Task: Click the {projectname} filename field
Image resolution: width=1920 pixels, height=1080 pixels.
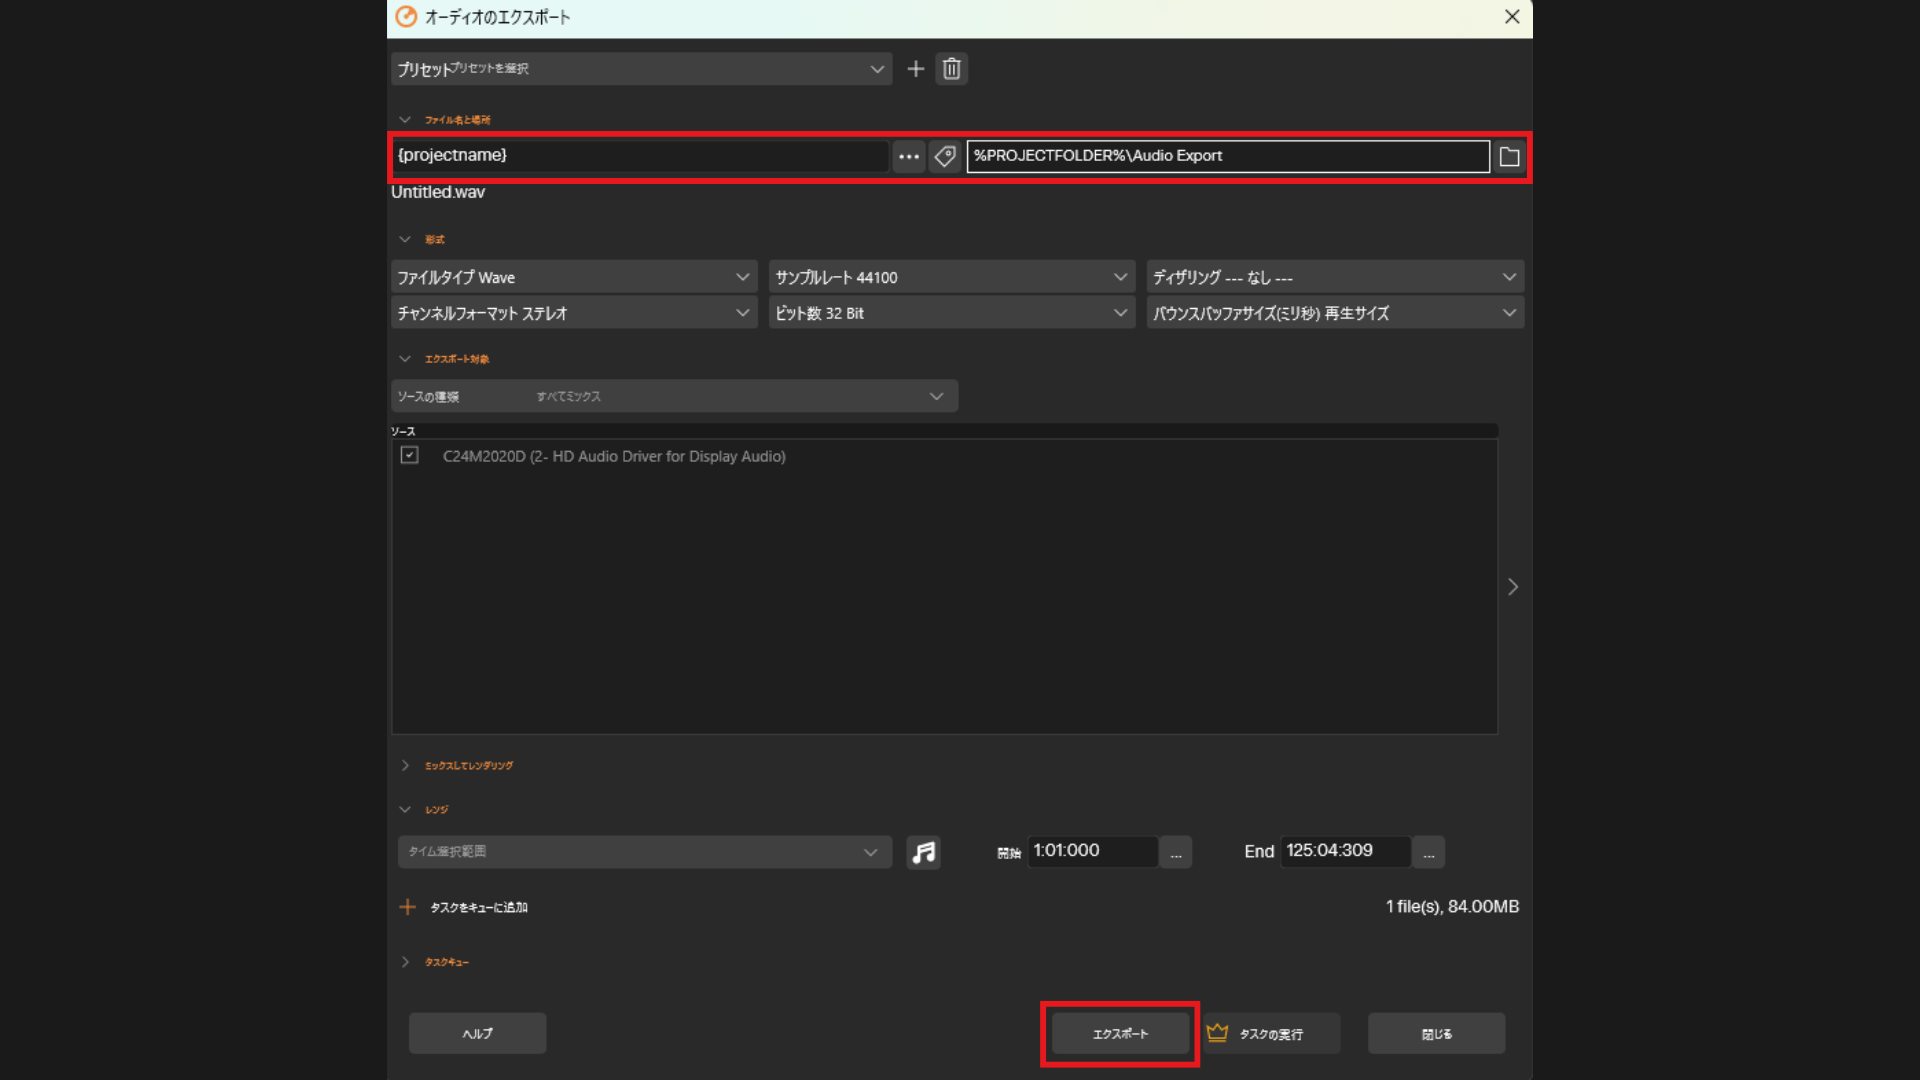Action: point(640,156)
